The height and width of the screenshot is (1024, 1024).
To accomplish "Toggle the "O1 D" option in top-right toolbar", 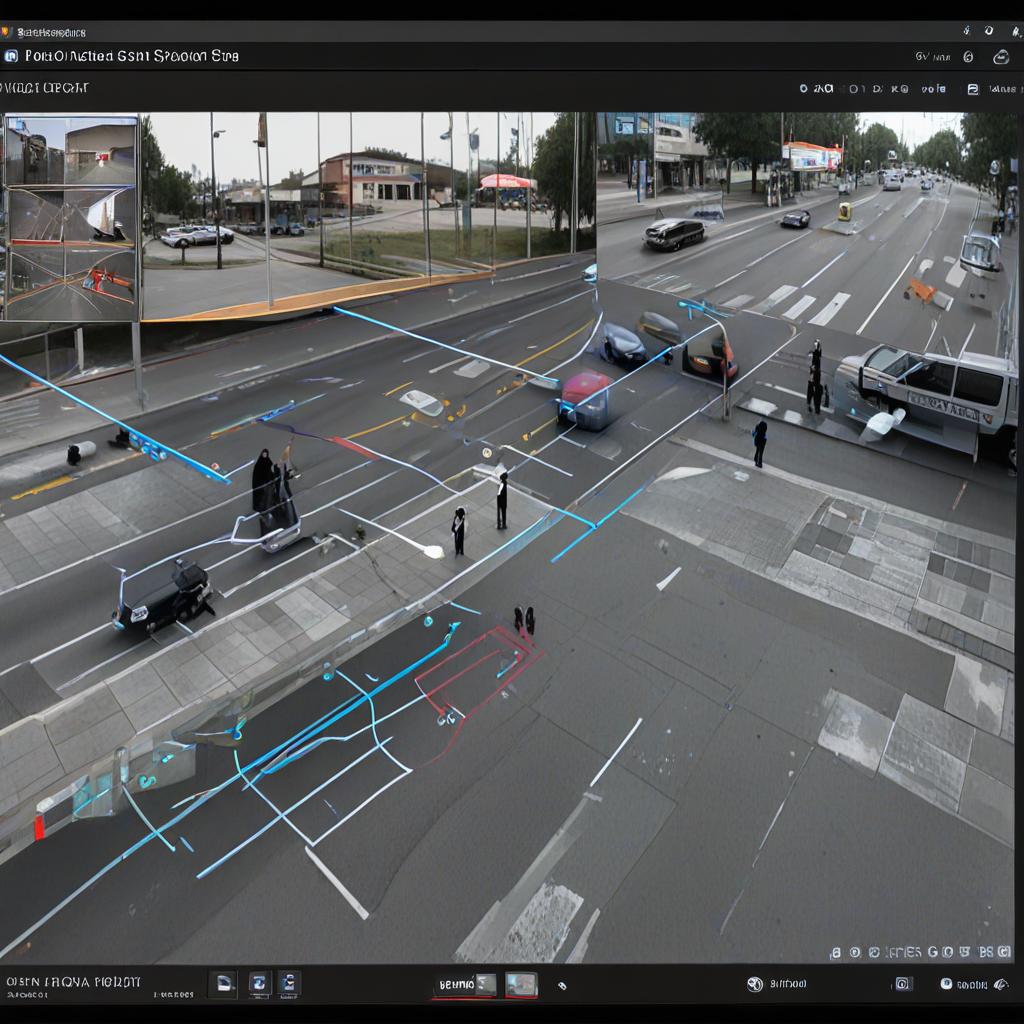I will [x=865, y=89].
